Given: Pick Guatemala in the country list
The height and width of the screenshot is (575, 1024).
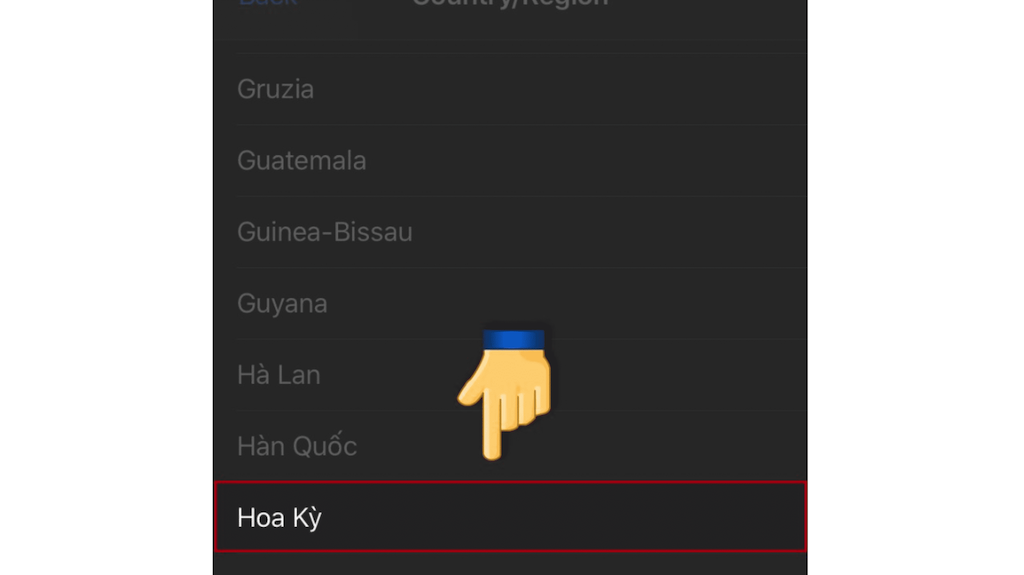Looking at the screenshot, I should point(511,161).
